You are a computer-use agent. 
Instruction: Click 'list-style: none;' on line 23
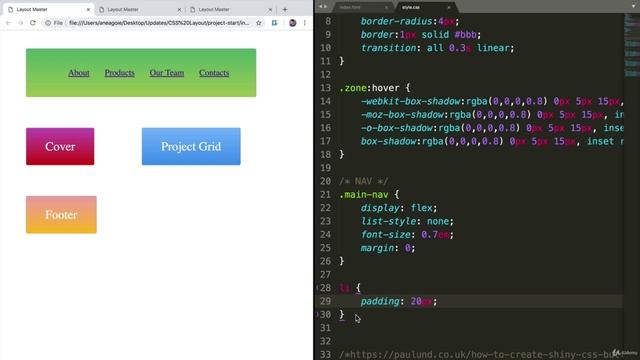point(407,221)
